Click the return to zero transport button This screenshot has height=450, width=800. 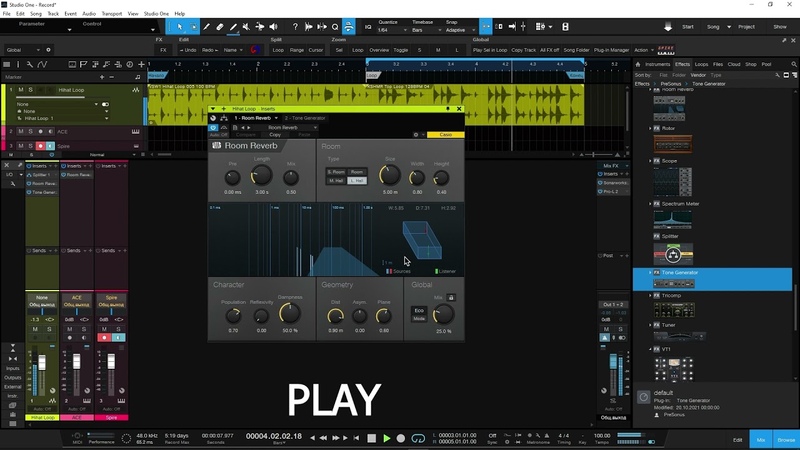(x=356, y=438)
